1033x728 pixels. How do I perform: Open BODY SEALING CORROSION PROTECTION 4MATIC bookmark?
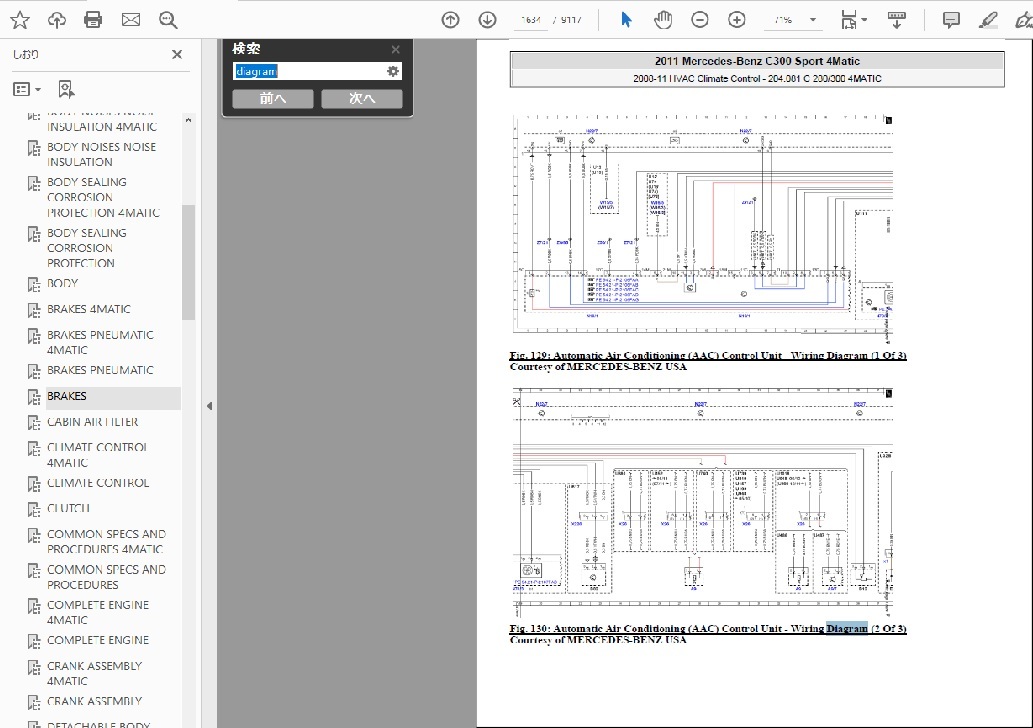(x=103, y=197)
